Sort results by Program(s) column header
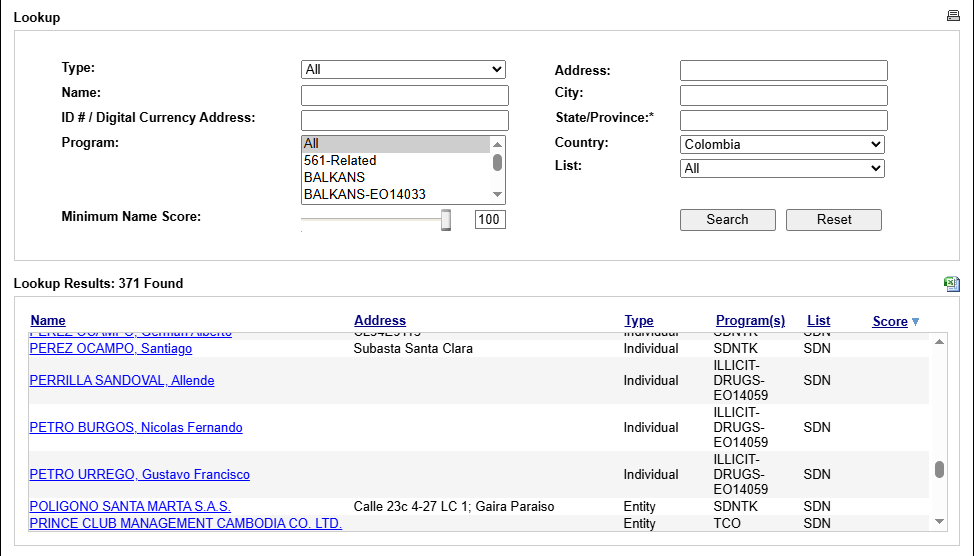The height and width of the screenshot is (556, 975). 750,321
